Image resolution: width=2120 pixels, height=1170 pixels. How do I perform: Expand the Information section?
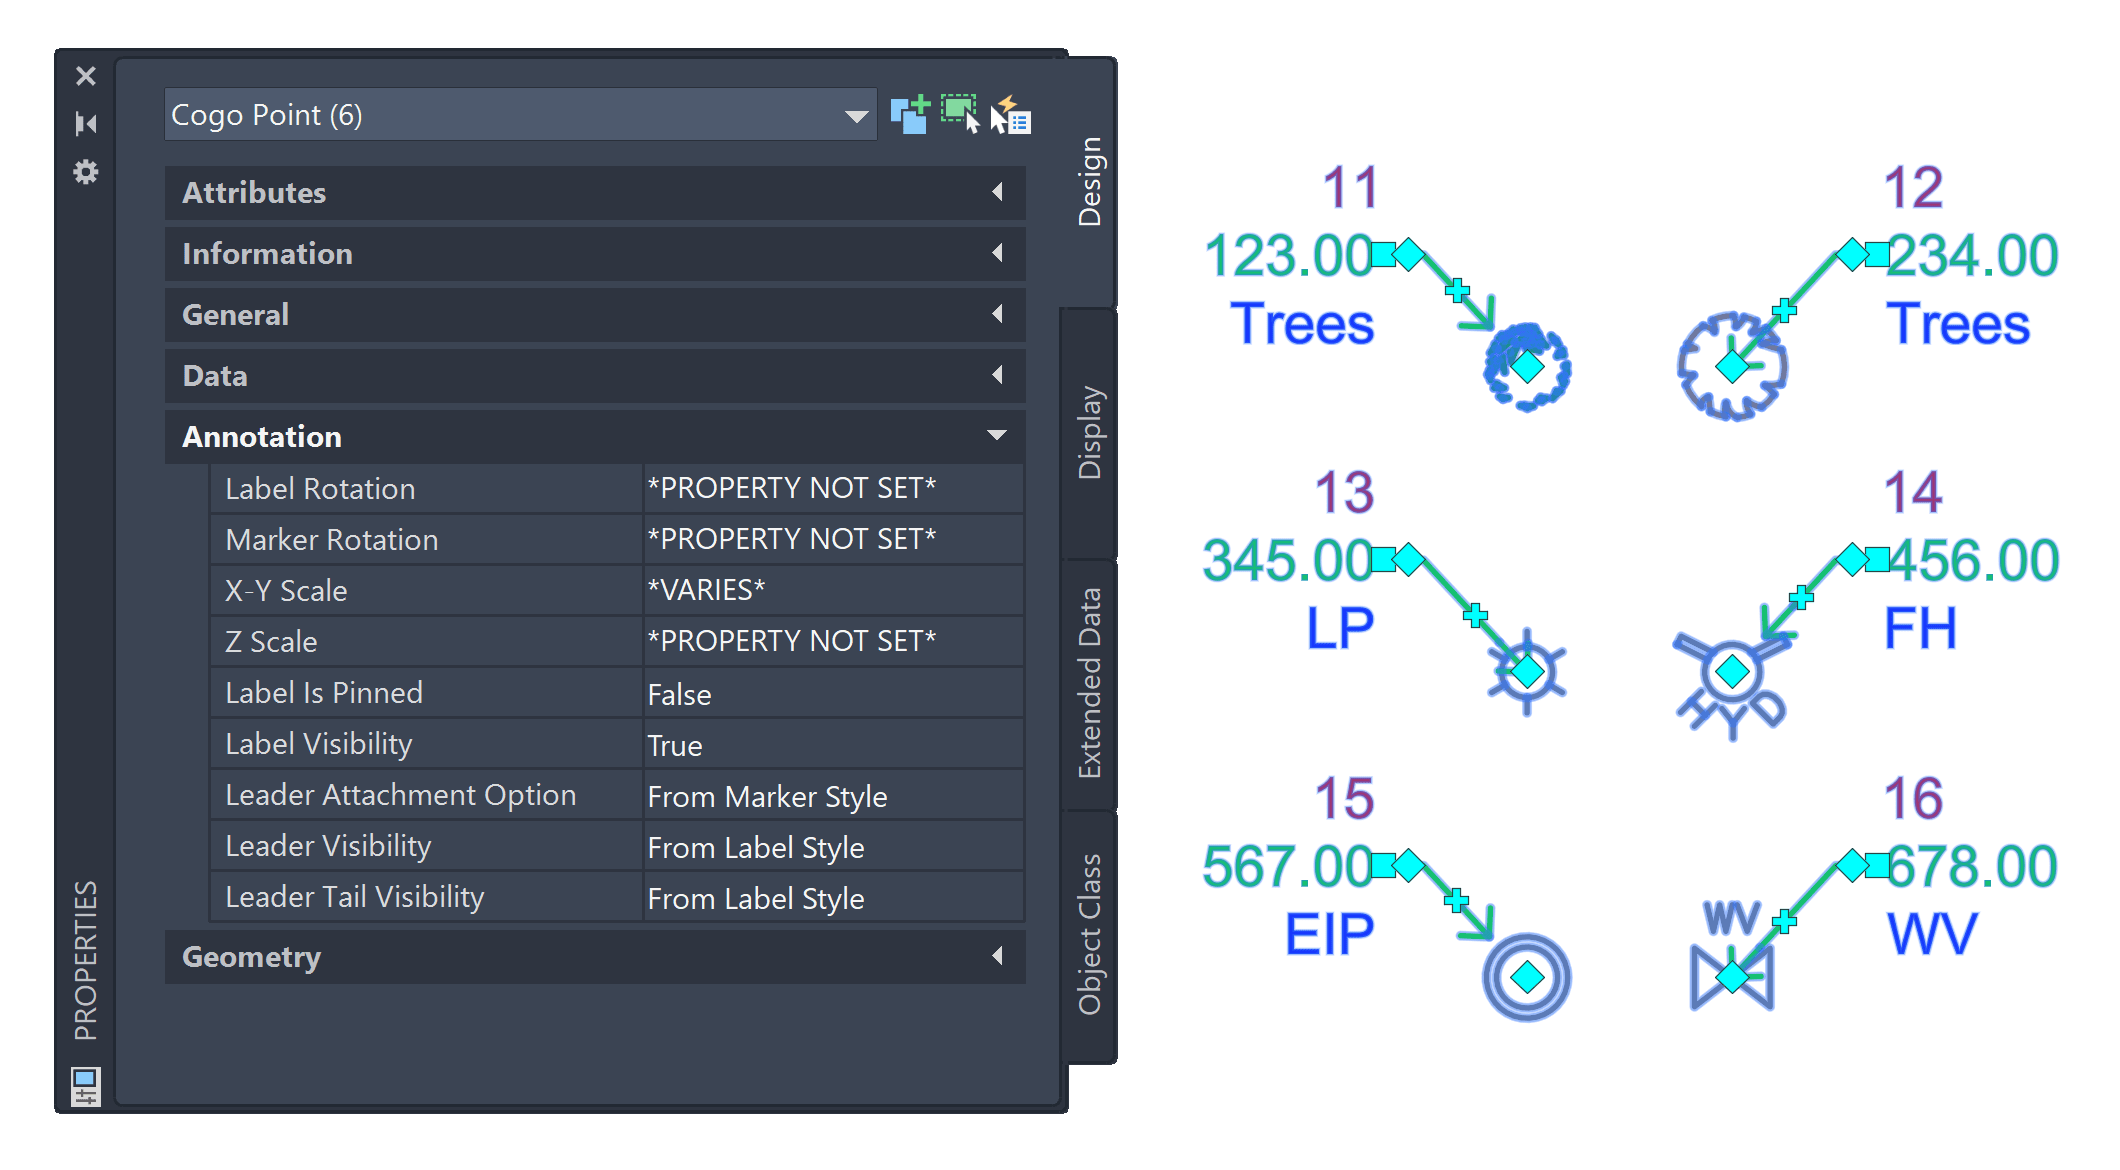coord(595,253)
